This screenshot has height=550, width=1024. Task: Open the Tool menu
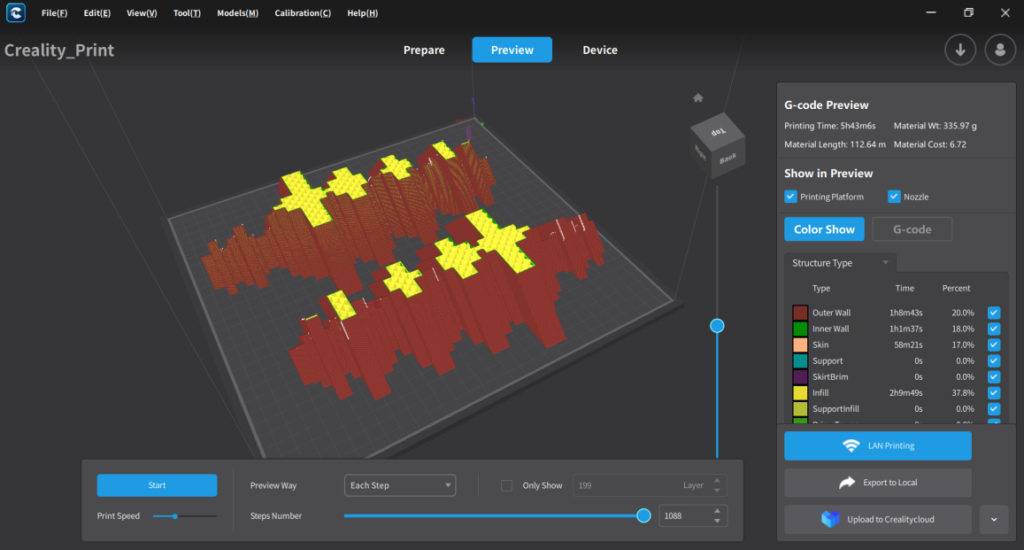[187, 13]
